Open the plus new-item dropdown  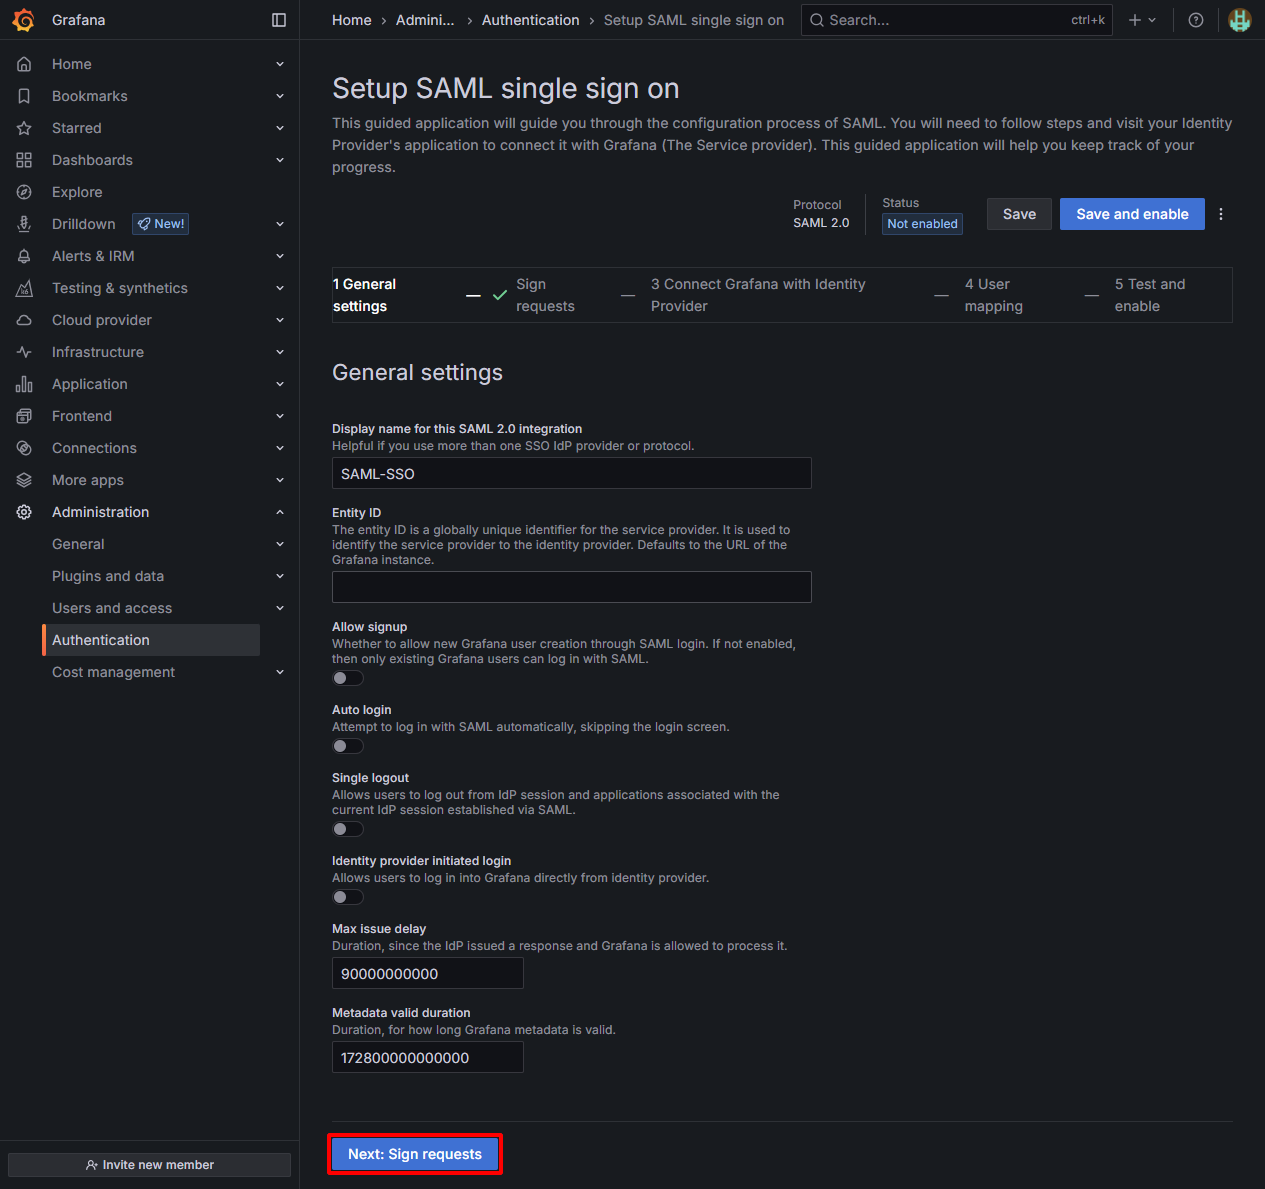(1142, 20)
